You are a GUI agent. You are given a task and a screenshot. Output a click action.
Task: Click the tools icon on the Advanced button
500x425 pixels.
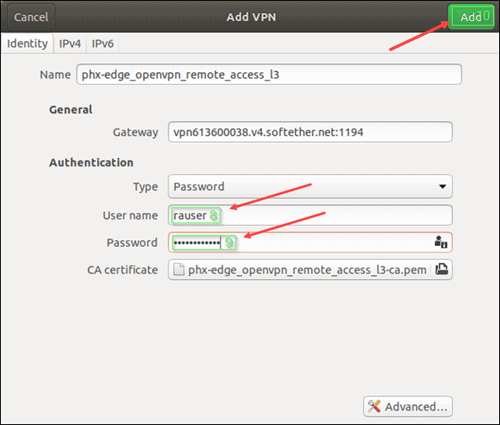click(x=374, y=406)
